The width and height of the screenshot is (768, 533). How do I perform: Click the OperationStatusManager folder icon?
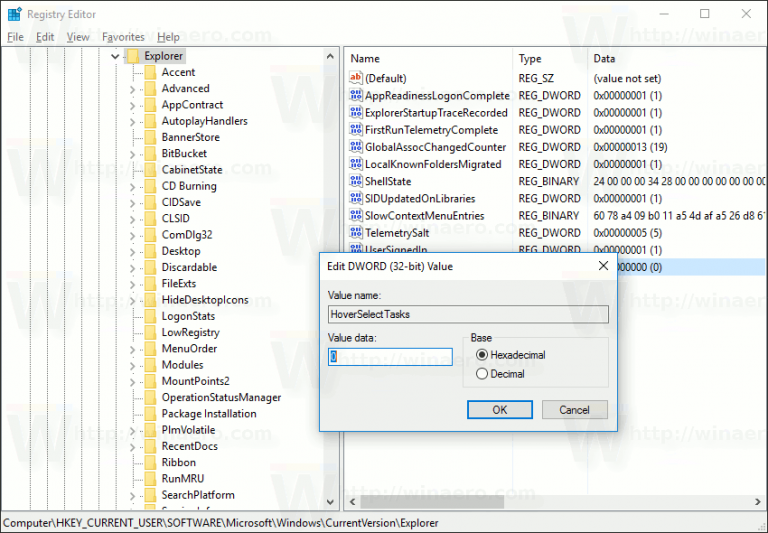150,397
